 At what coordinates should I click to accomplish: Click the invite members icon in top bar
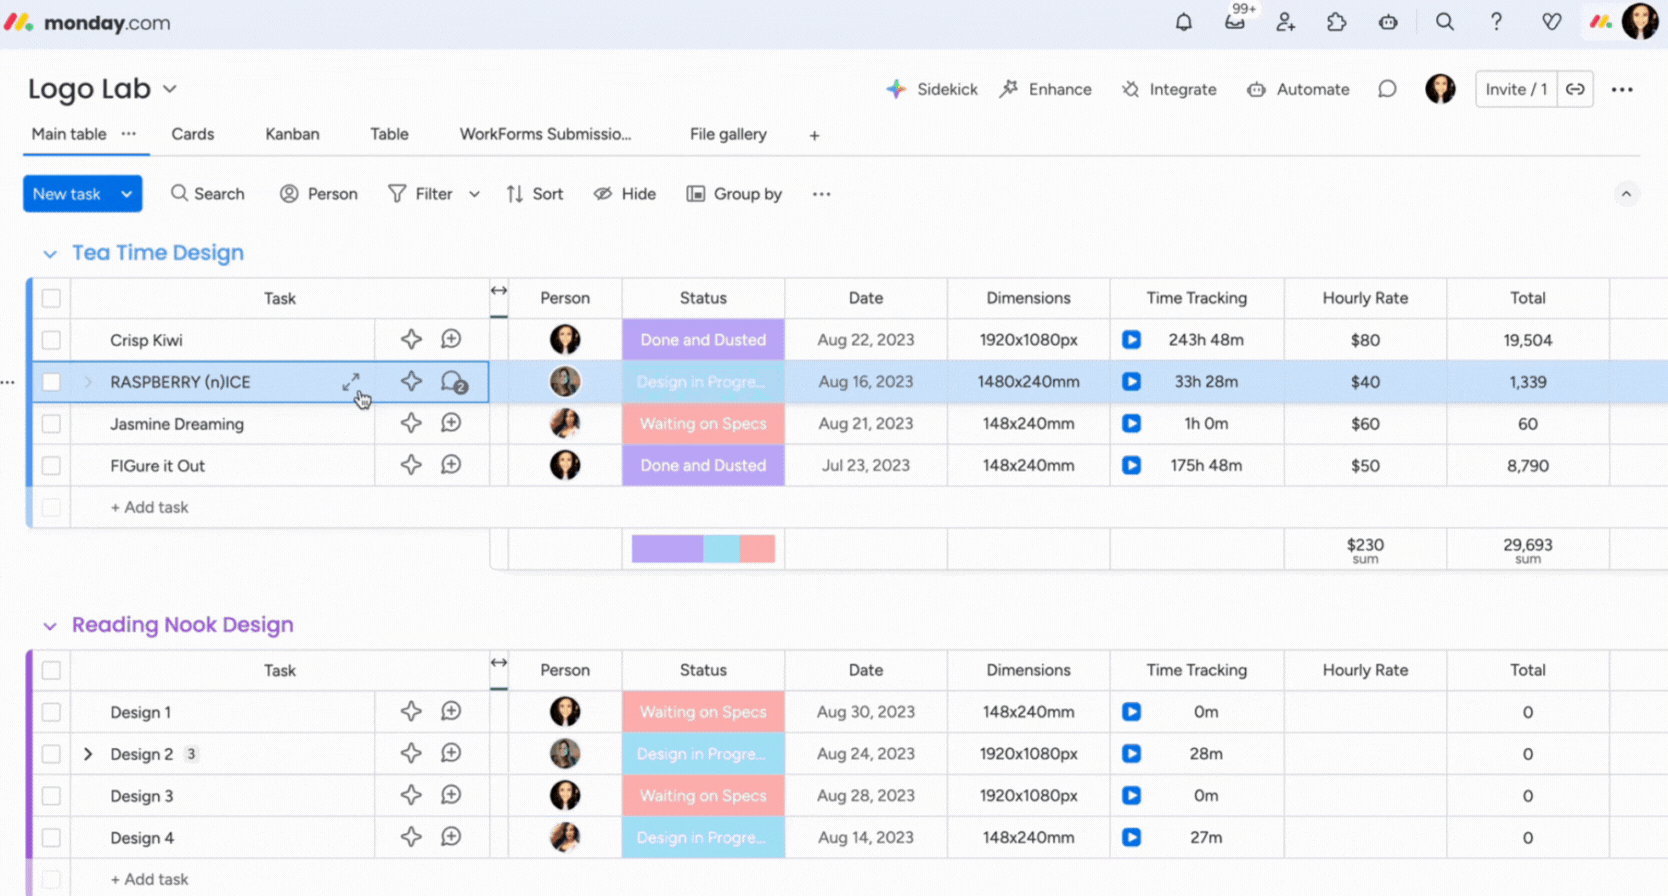(1286, 22)
